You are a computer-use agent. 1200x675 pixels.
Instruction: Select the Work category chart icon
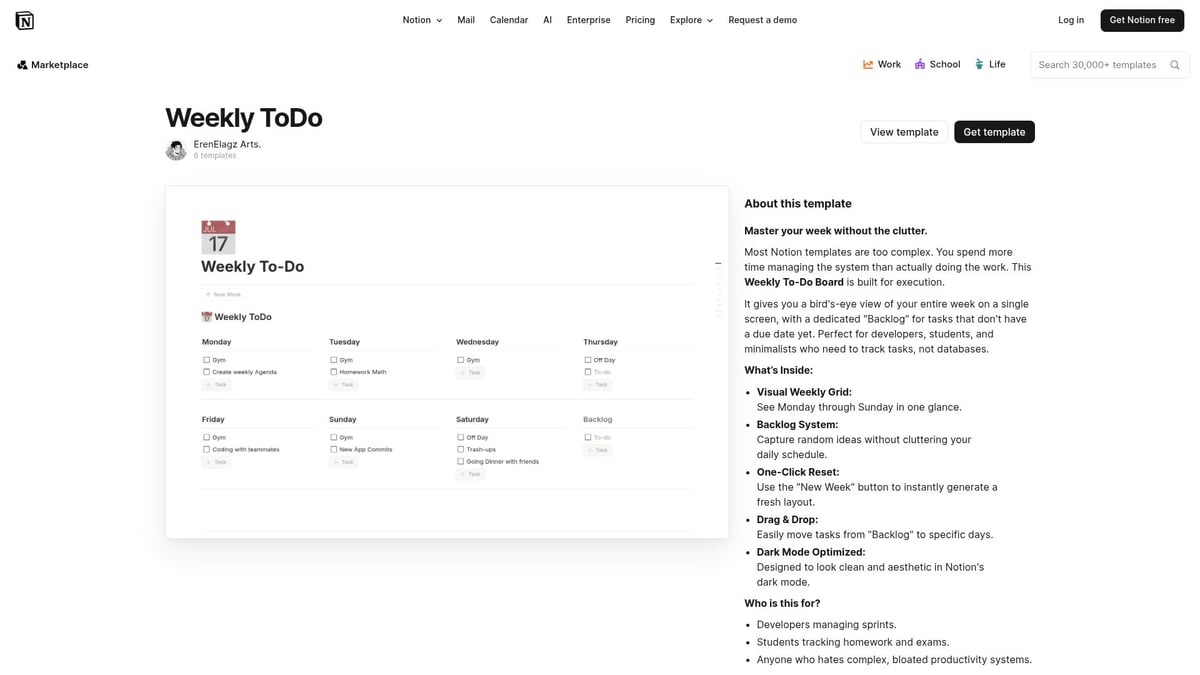[868, 63]
